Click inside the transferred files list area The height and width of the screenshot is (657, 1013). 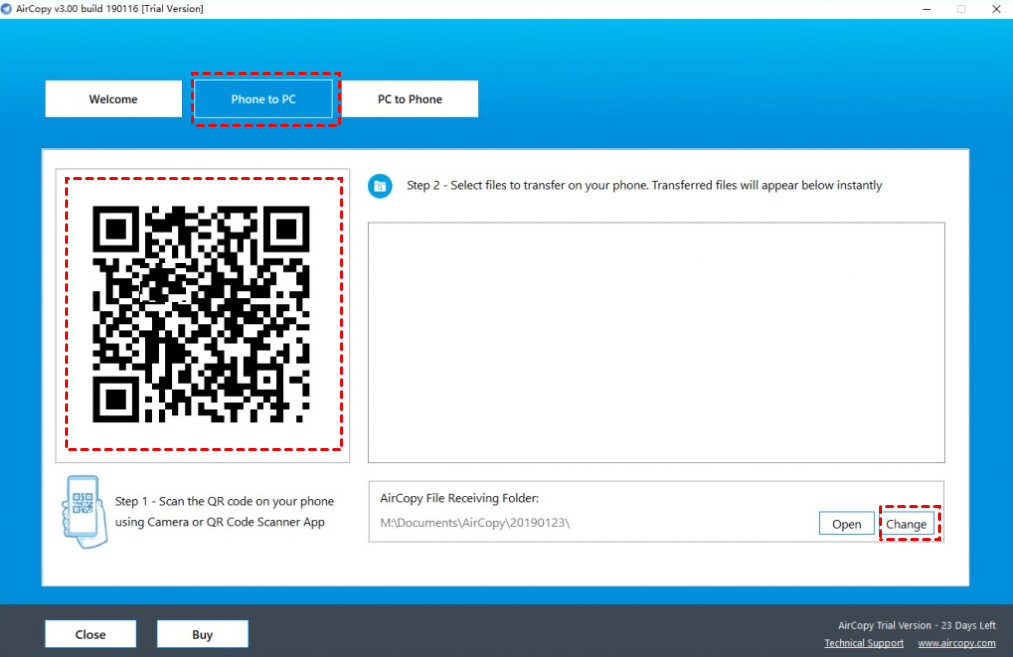(656, 342)
